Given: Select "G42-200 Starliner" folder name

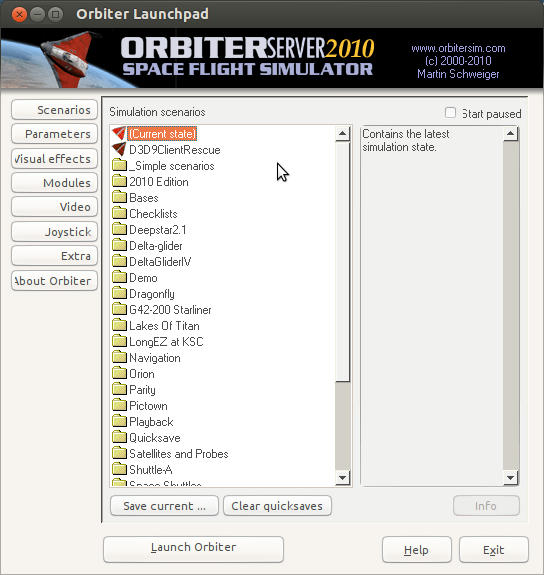Looking at the screenshot, I should (170, 310).
